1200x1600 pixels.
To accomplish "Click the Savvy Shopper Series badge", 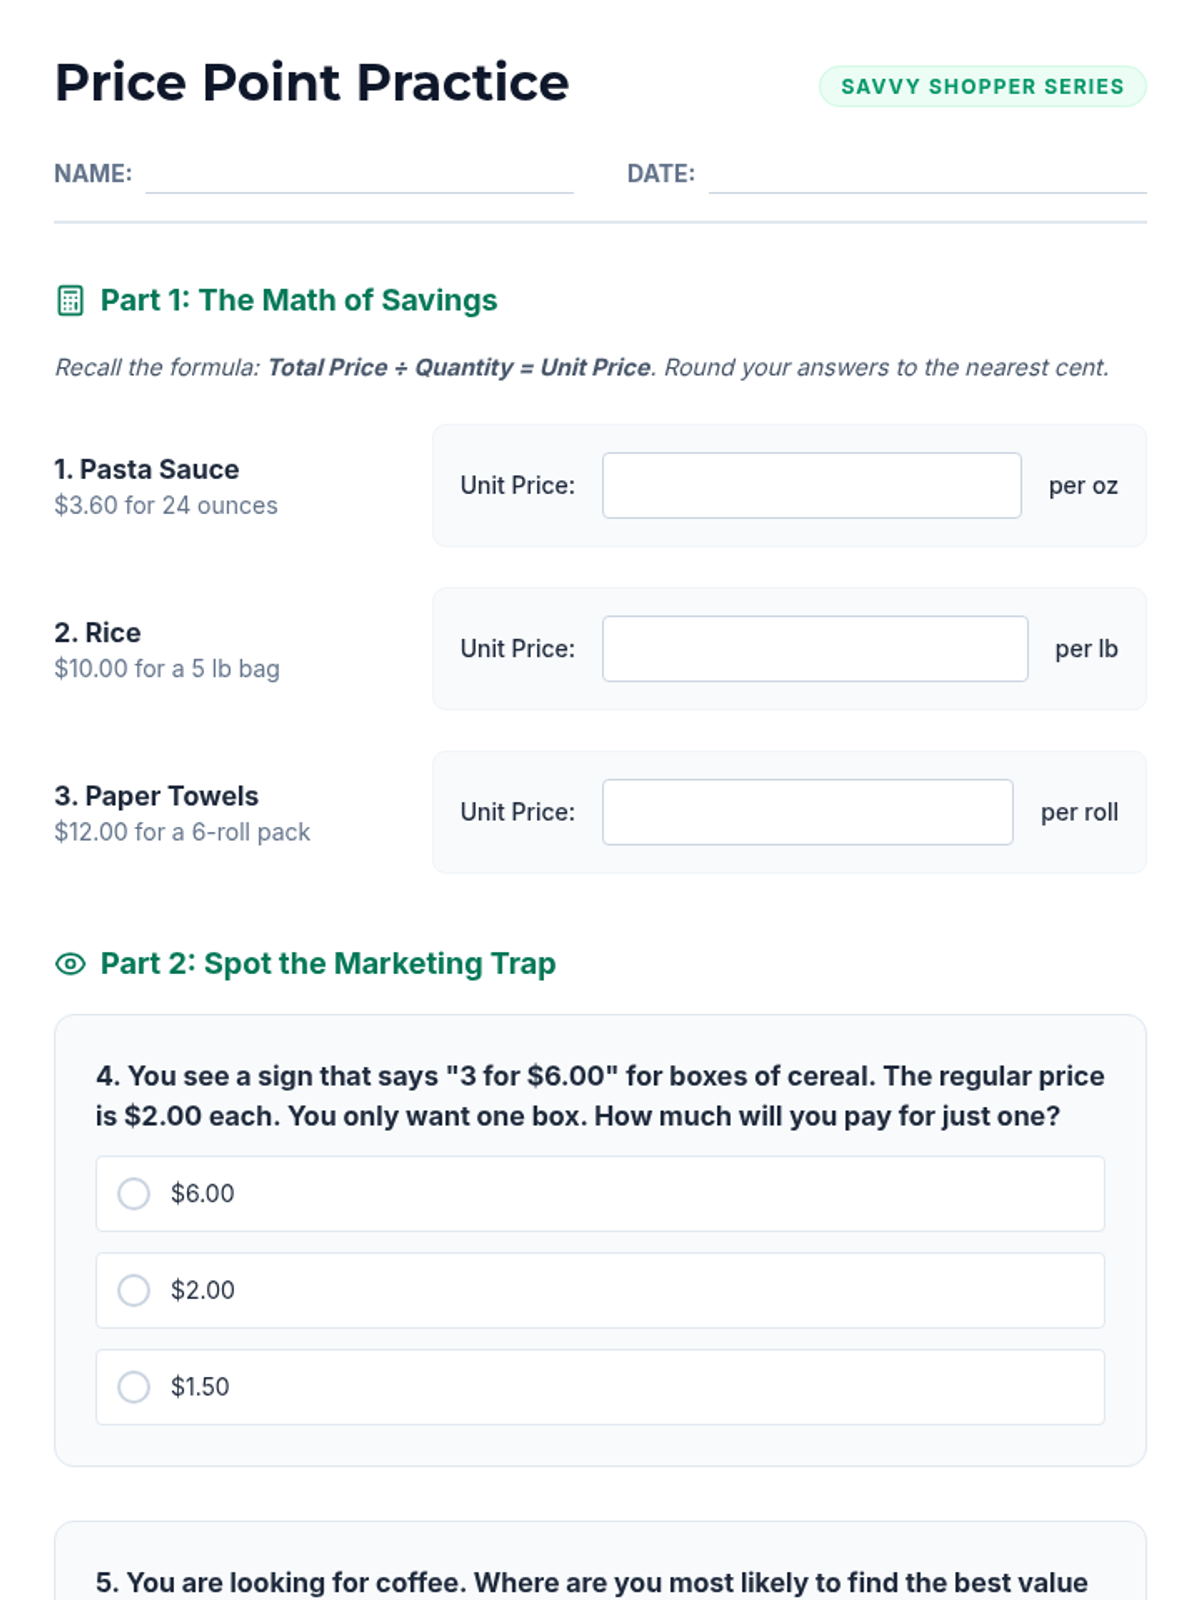I will point(982,87).
